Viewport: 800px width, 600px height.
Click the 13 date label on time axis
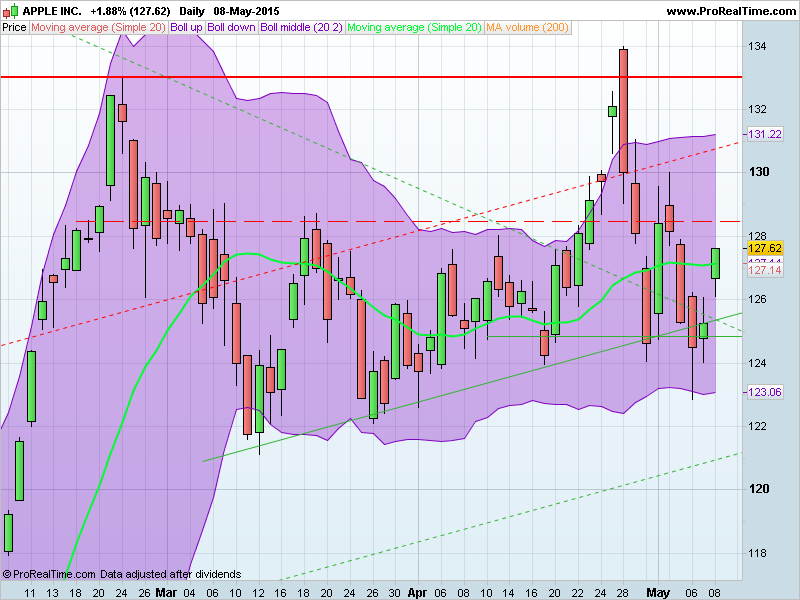(52, 593)
